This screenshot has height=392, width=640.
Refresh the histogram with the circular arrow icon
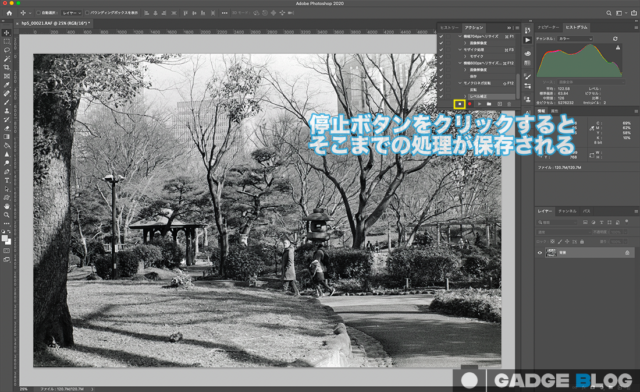[x=615, y=39]
